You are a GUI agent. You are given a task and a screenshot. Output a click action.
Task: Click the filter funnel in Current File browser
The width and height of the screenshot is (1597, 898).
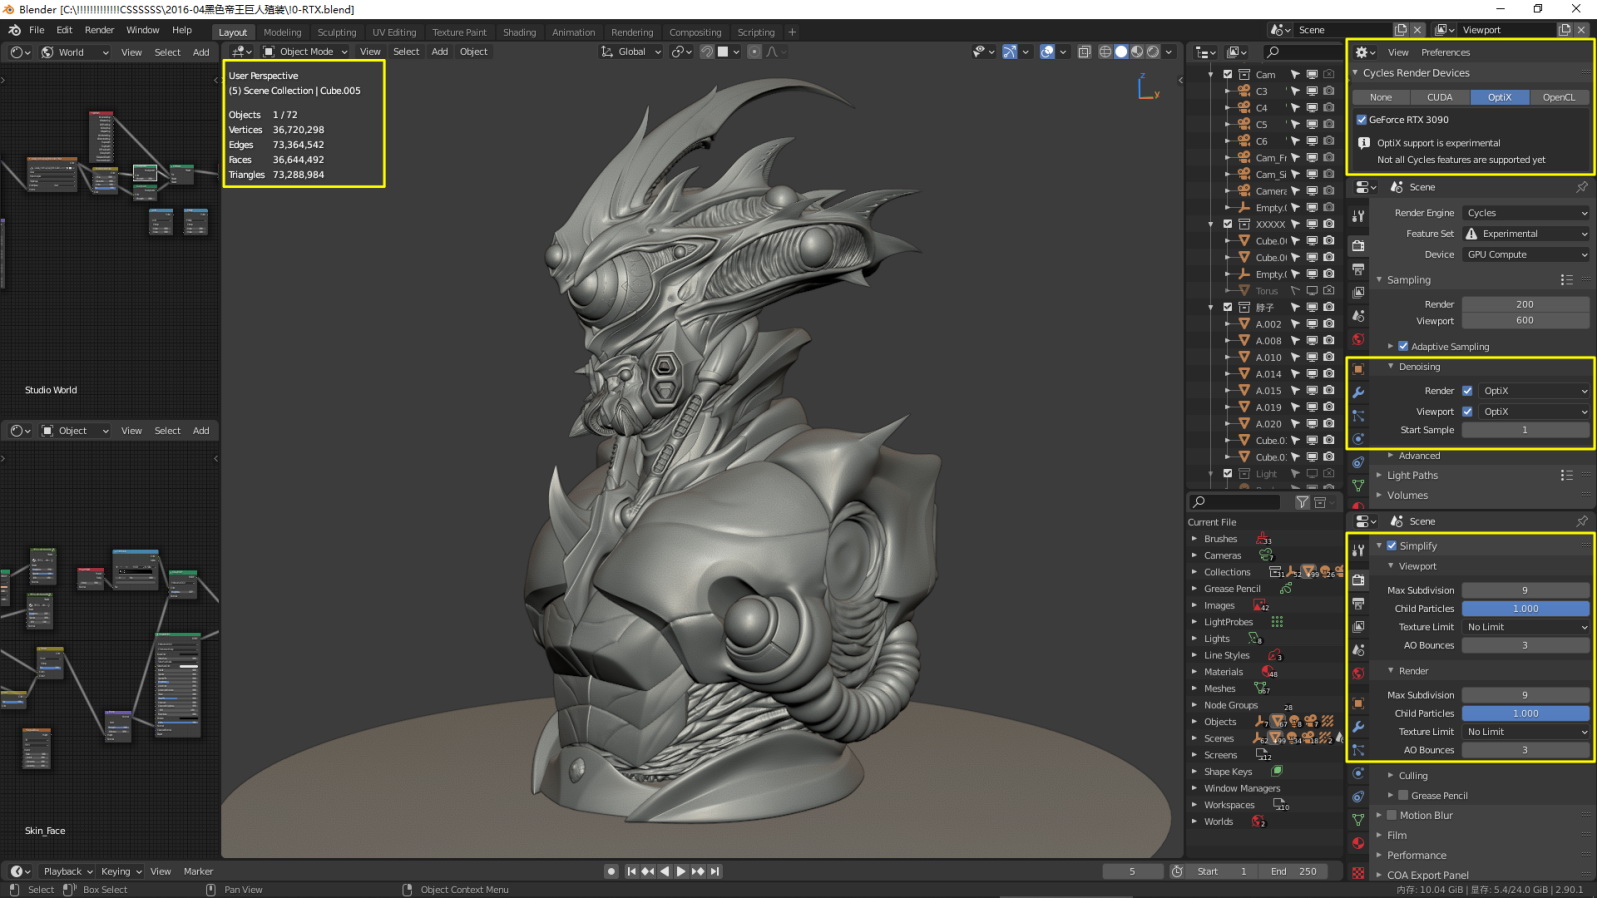1302,502
